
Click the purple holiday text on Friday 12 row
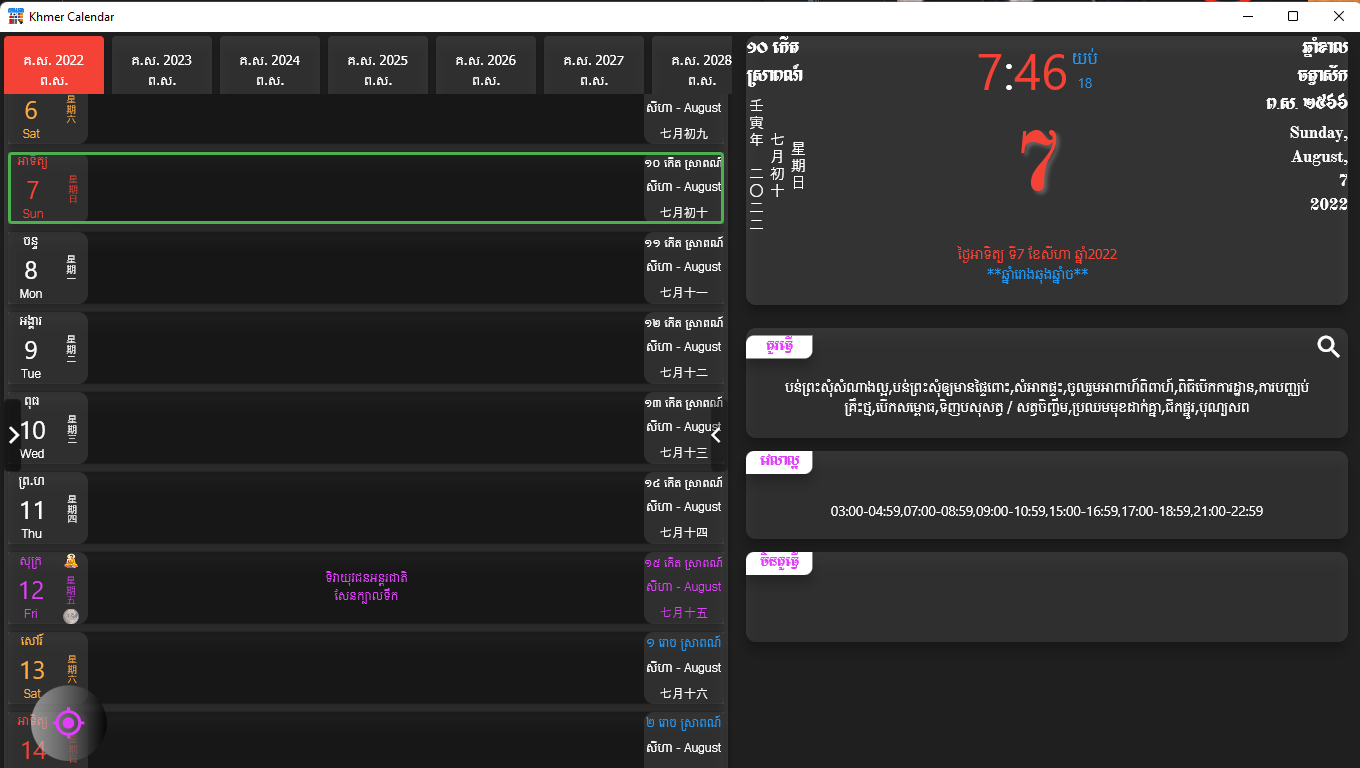tap(366, 587)
